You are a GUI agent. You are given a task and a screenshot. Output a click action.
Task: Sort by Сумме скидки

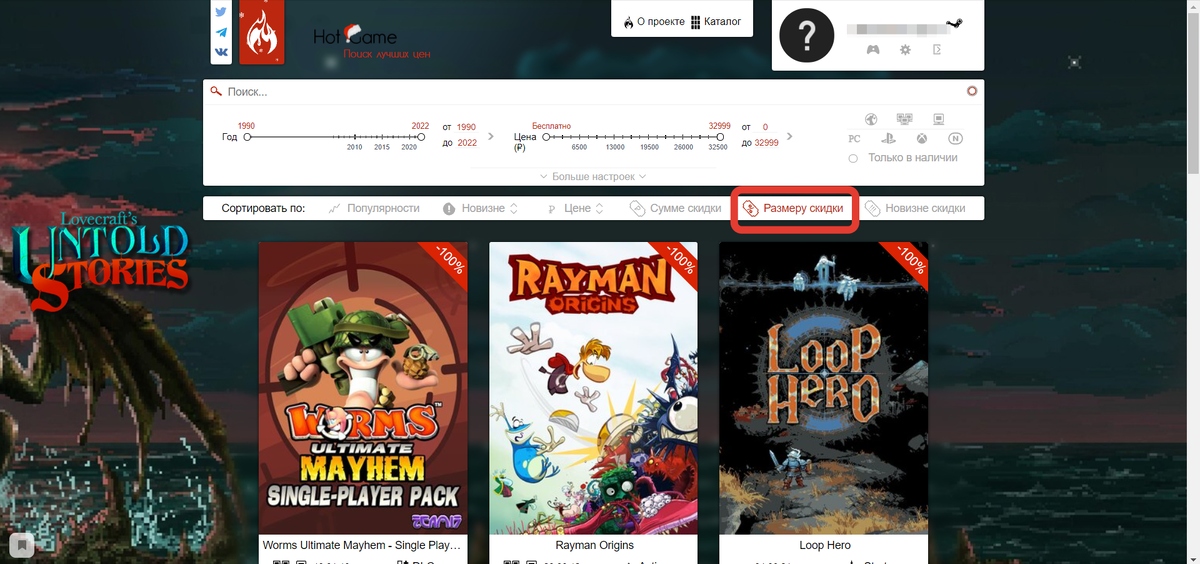(x=675, y=208)
